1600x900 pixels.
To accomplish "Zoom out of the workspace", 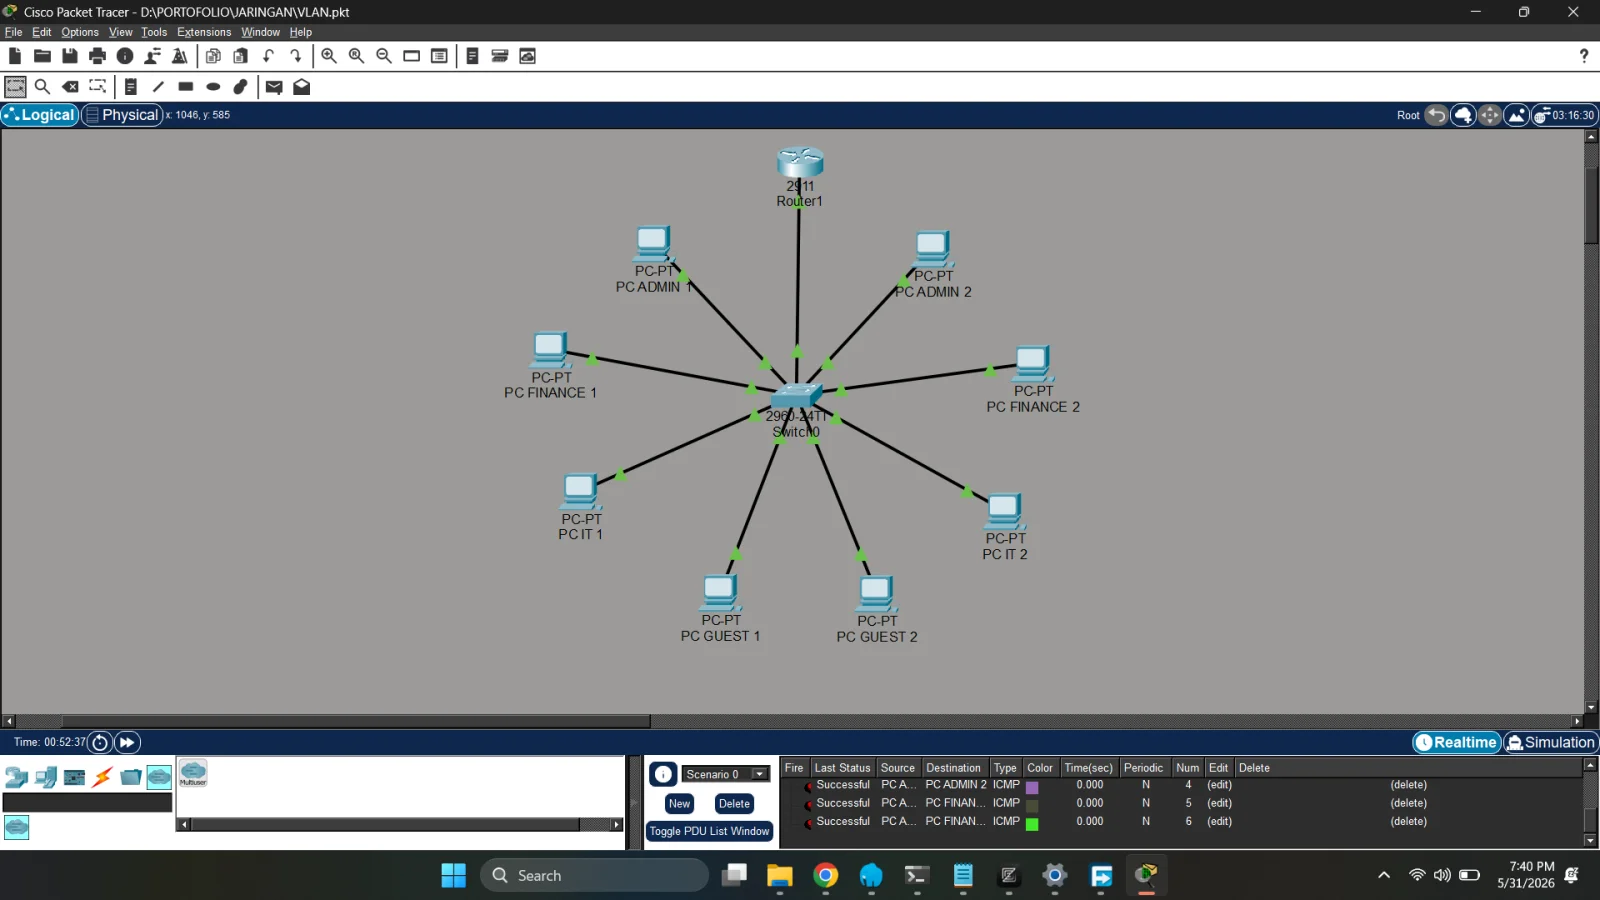I will (384, 56).
